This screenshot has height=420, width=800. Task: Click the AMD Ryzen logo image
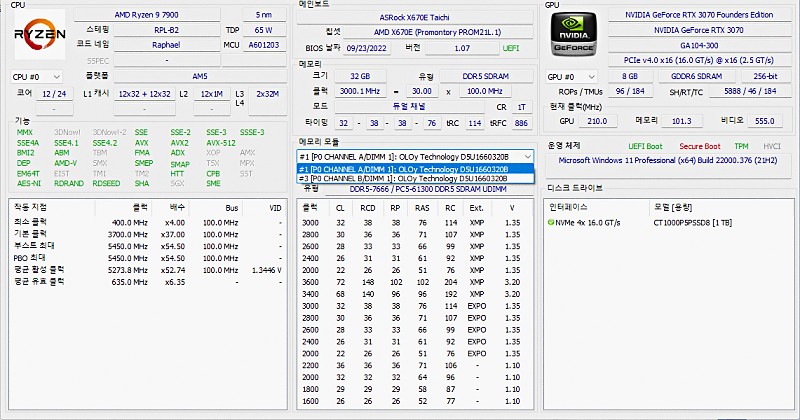[39, 35]
